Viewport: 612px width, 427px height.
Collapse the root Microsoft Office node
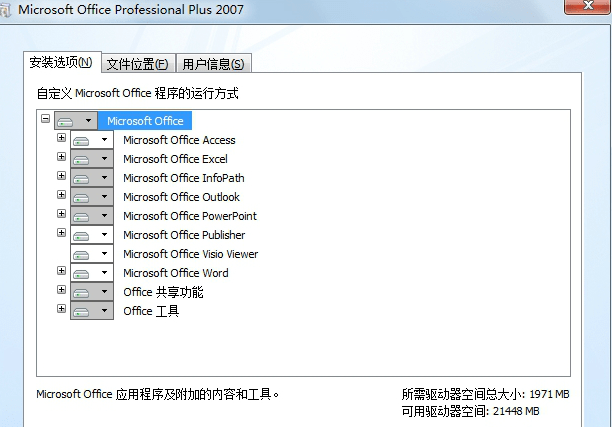[x=45, y=119]
